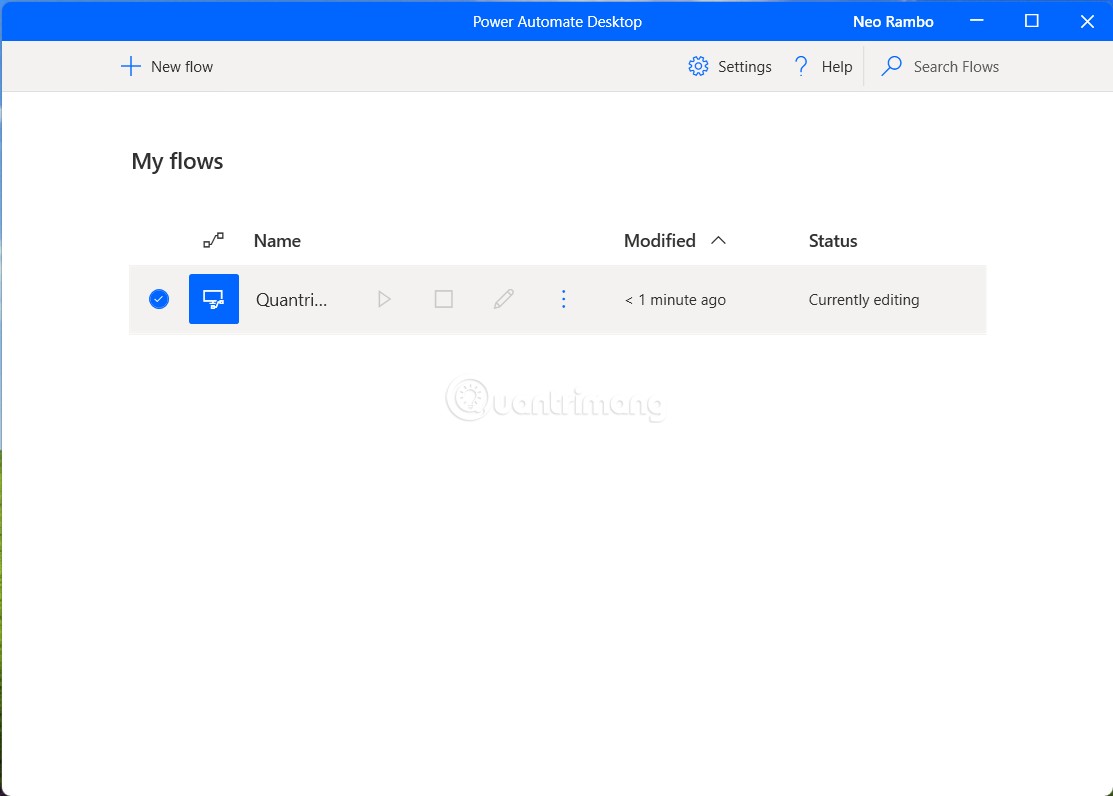Toggle Modified column sort arrow
The width and height of the screenshot is (1113, 796).
[718, 241]
